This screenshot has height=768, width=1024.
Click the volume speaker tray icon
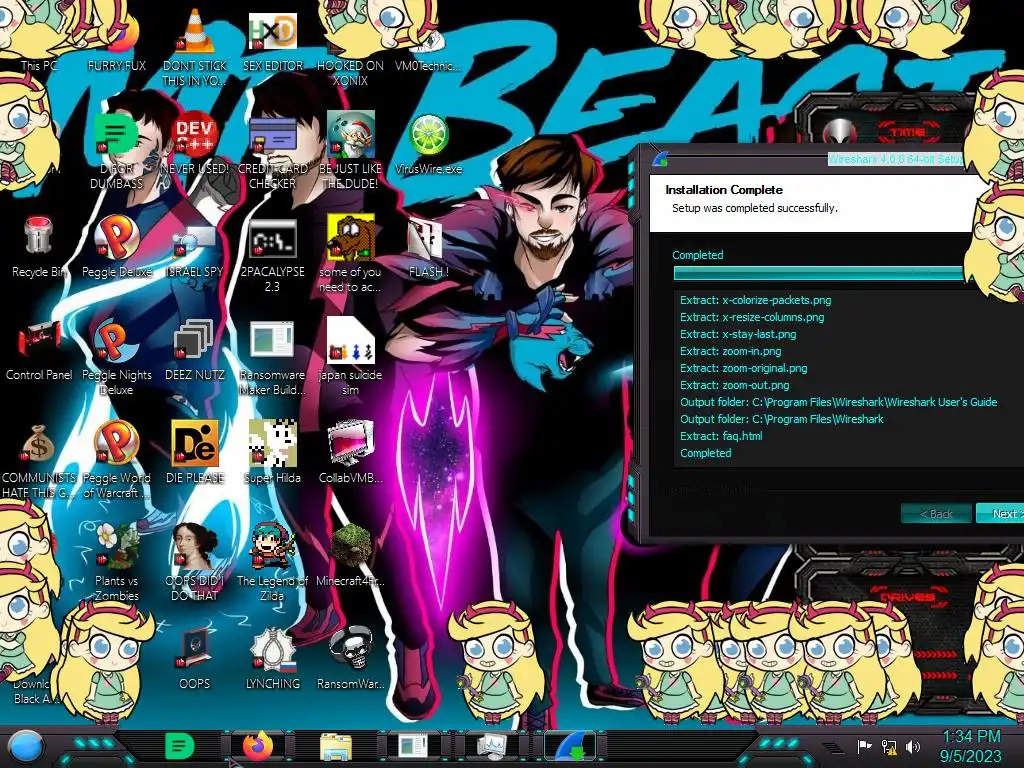pos(913,746)
